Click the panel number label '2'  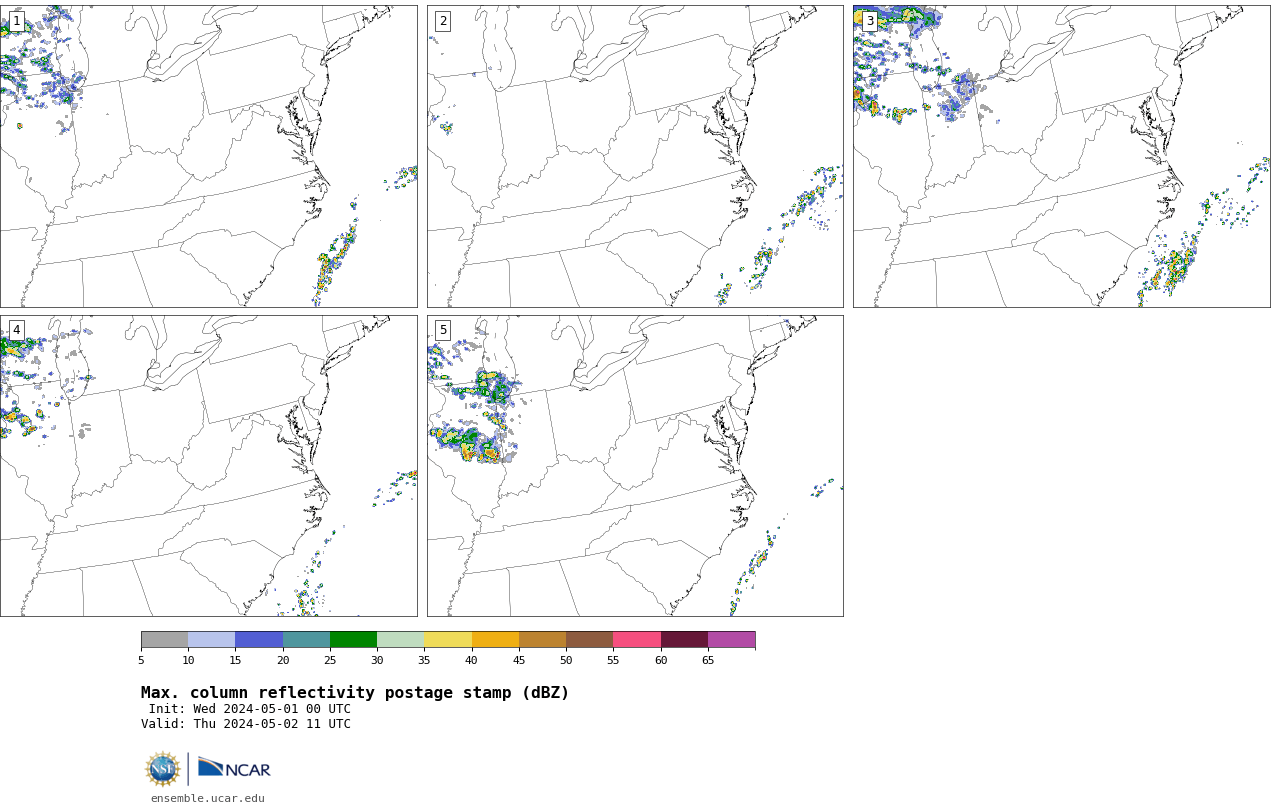(x=443, y=21)
